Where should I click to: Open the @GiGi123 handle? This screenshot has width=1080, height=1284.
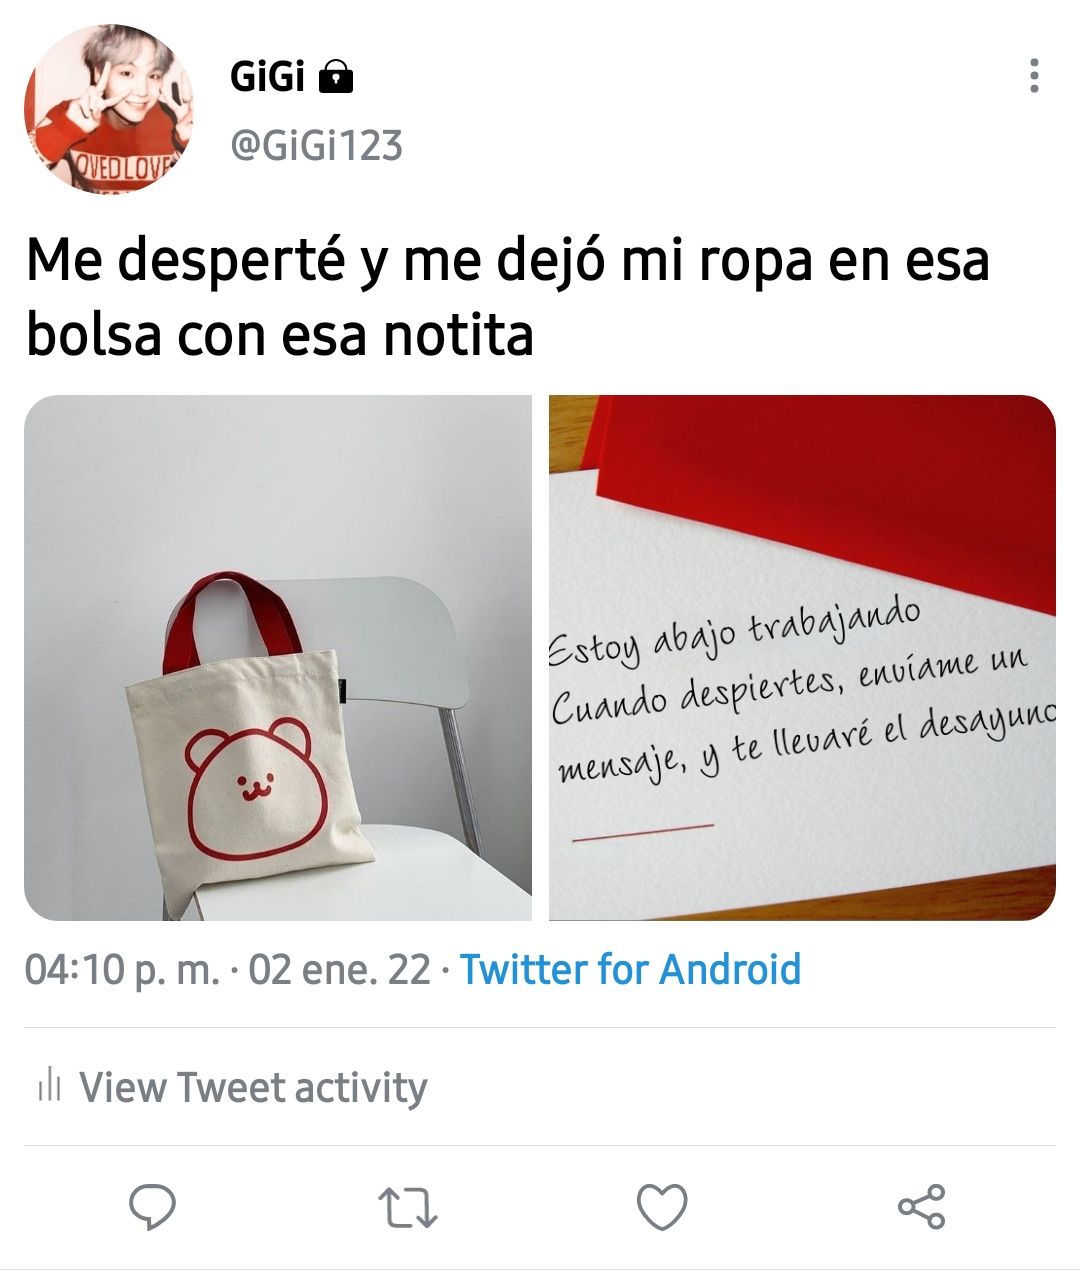click(x=316, y=146)
